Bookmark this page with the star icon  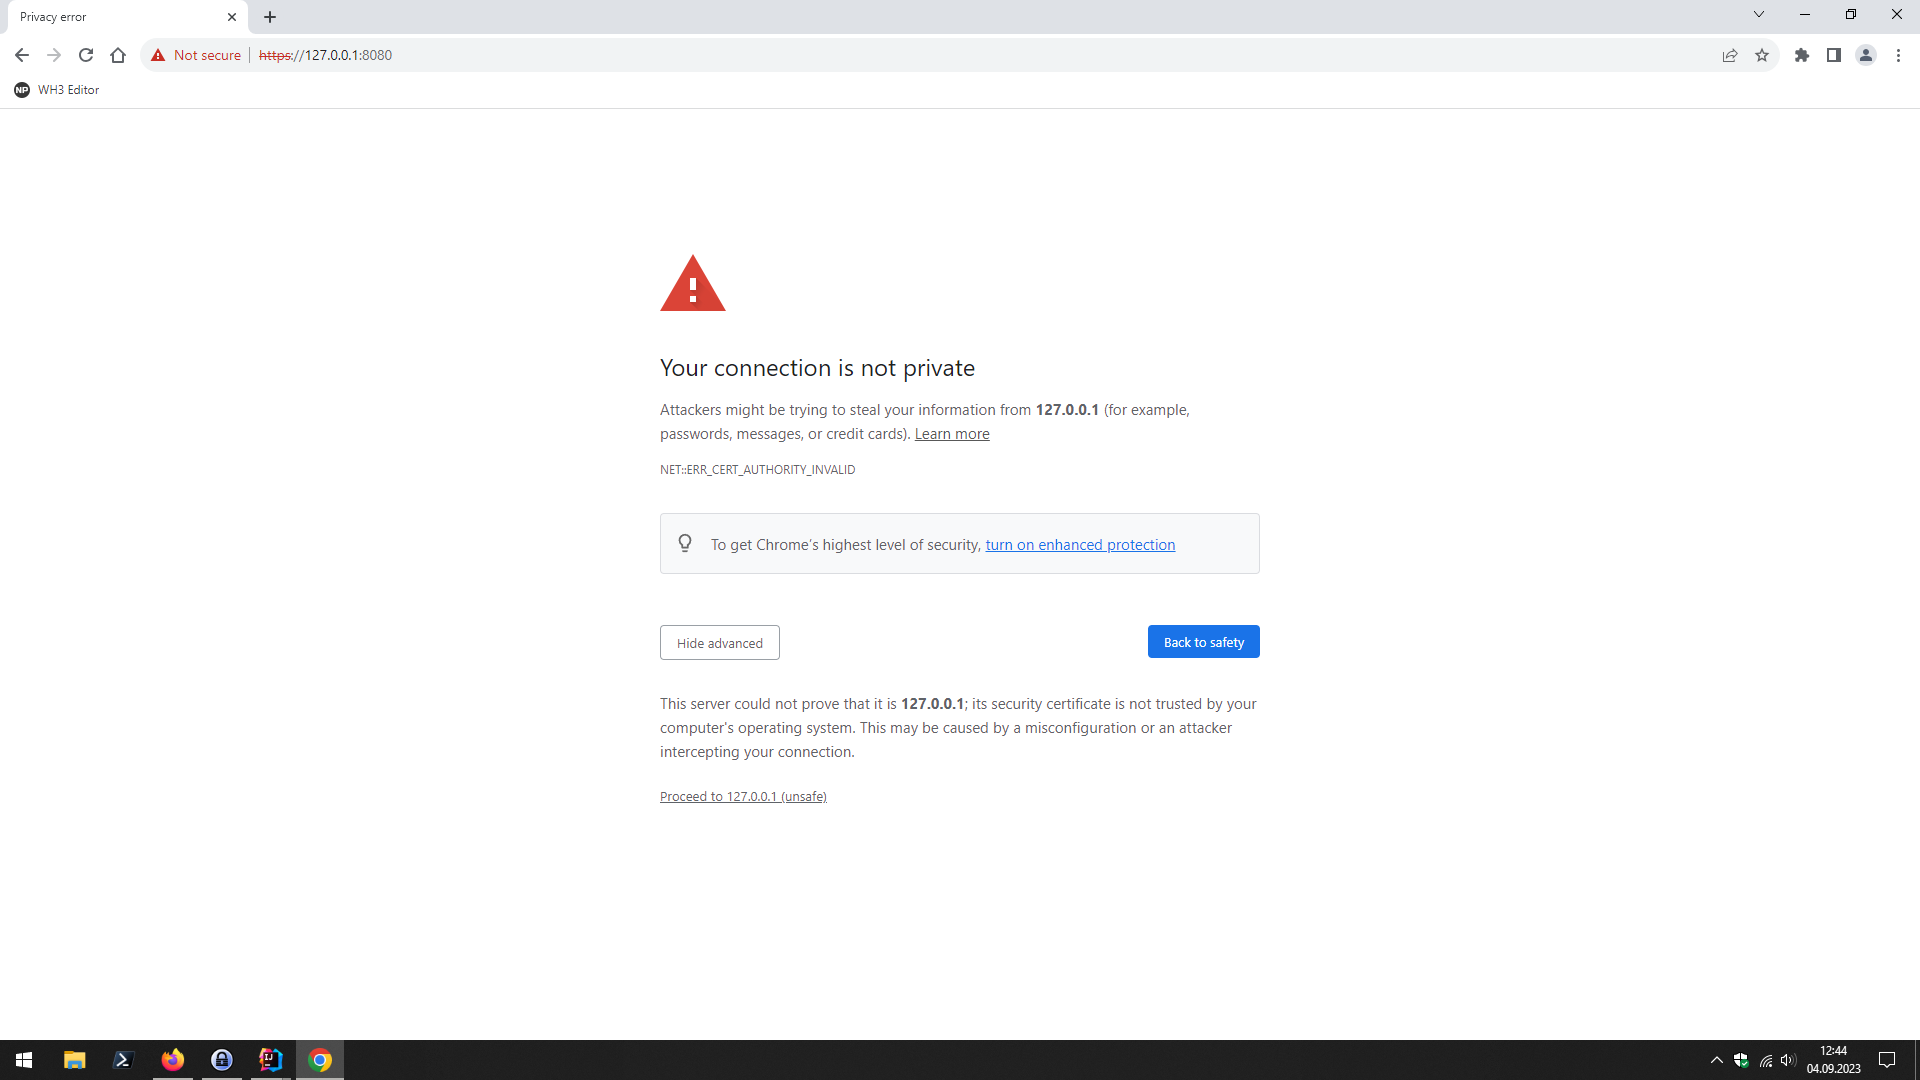(x=1763, y=56)
